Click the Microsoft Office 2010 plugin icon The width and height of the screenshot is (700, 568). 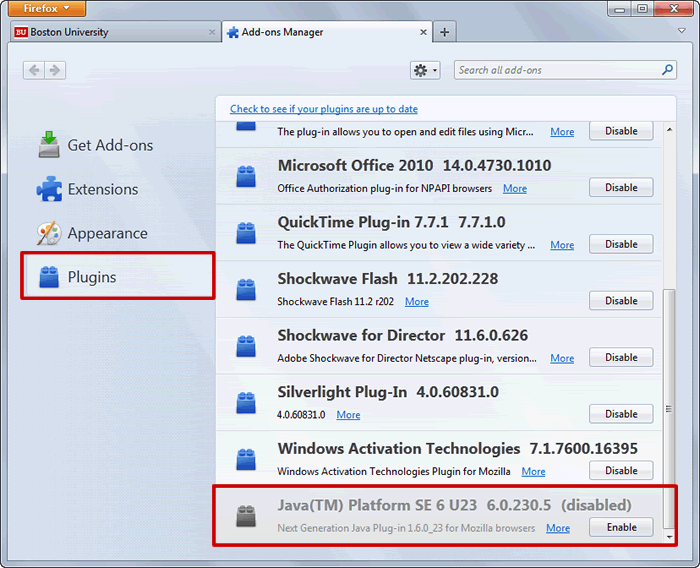pyautogui.click(x=246, y=176)
